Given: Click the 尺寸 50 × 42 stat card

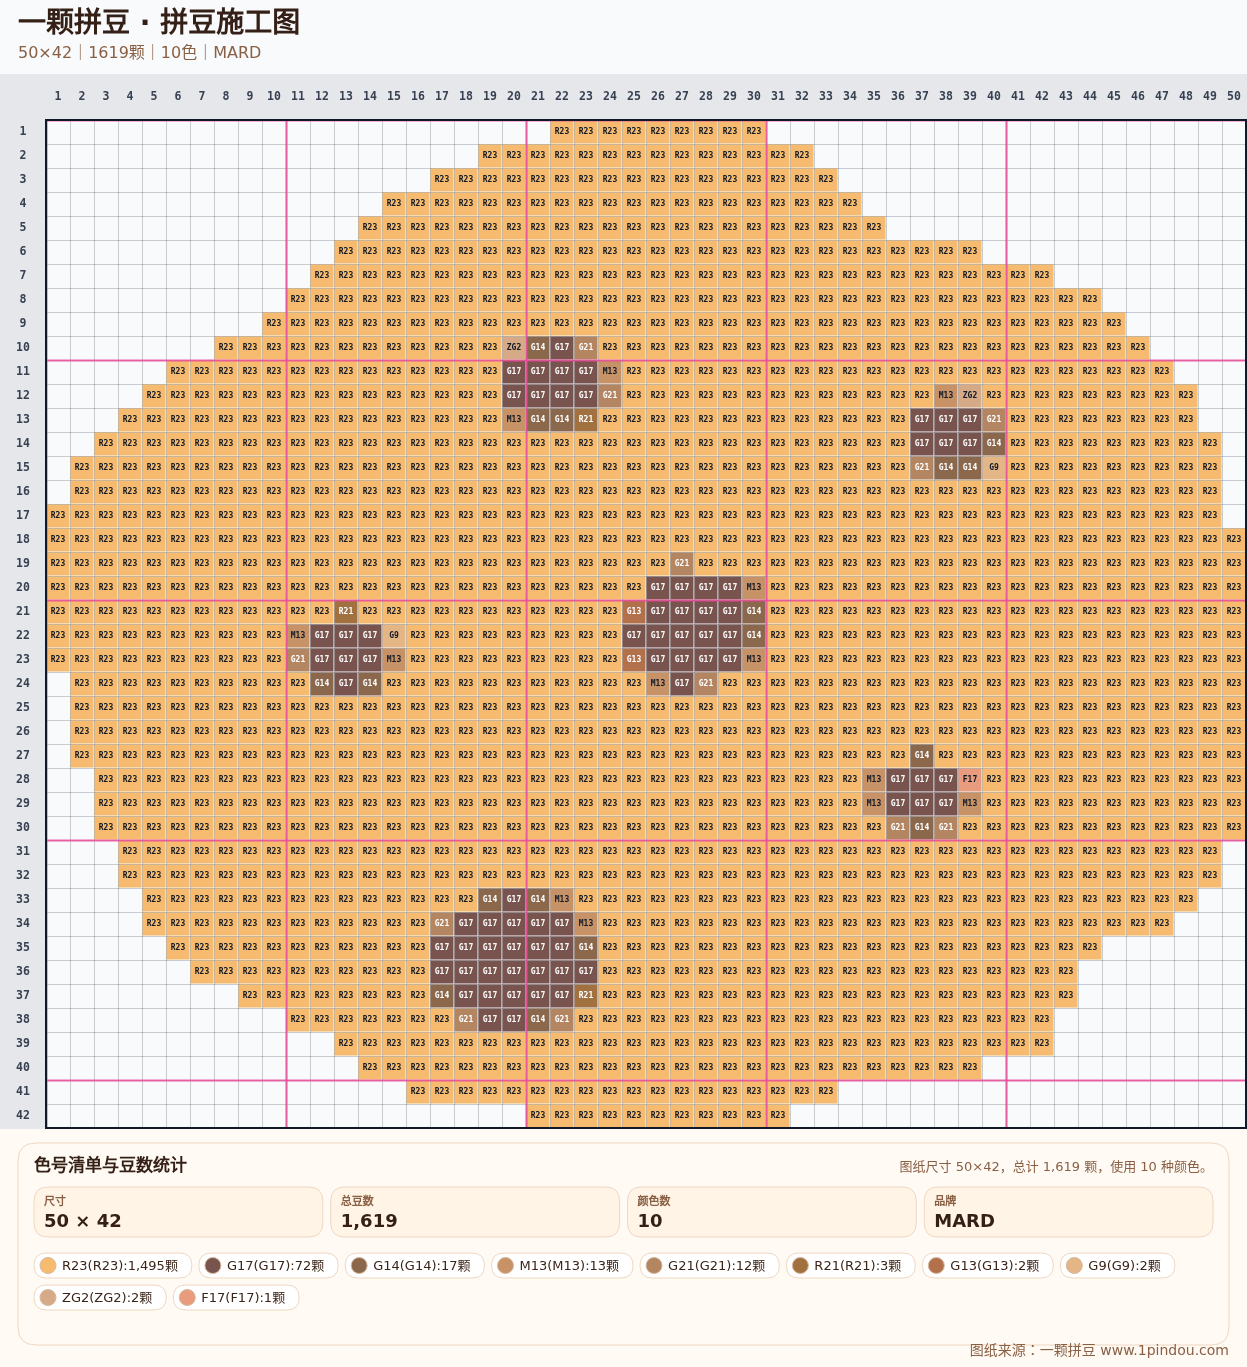Looking at the screenshot, I should 178,1212.
